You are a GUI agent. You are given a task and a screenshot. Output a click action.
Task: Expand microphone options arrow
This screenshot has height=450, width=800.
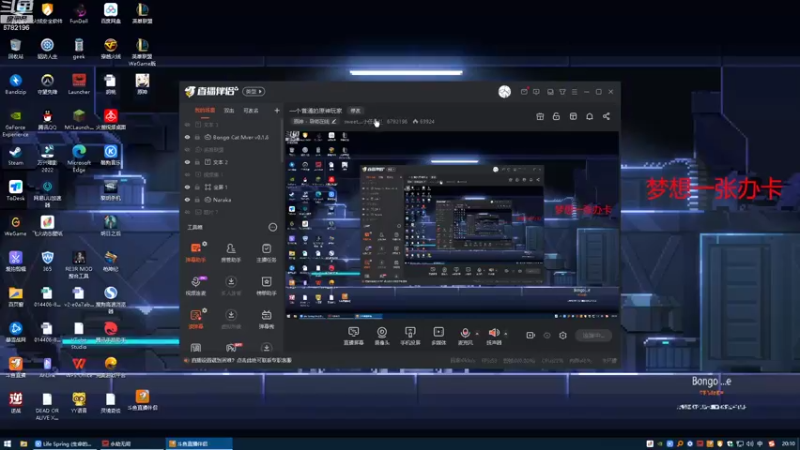(x=477, y=334)
